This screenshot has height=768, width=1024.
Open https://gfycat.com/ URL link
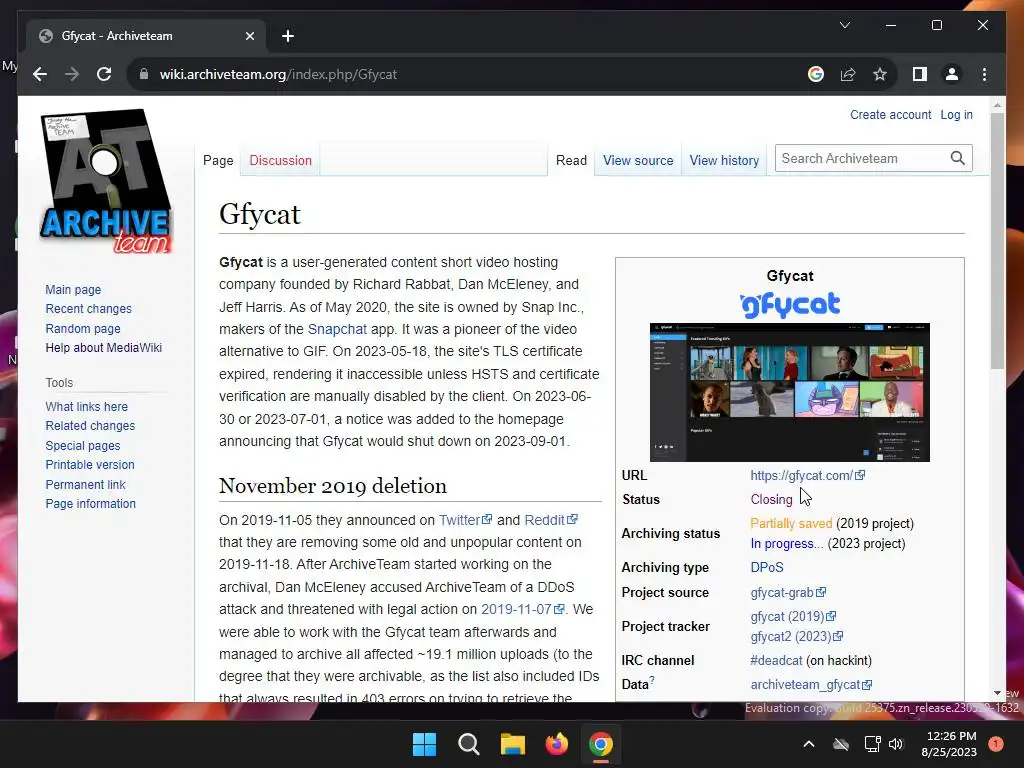coord(807,475)
